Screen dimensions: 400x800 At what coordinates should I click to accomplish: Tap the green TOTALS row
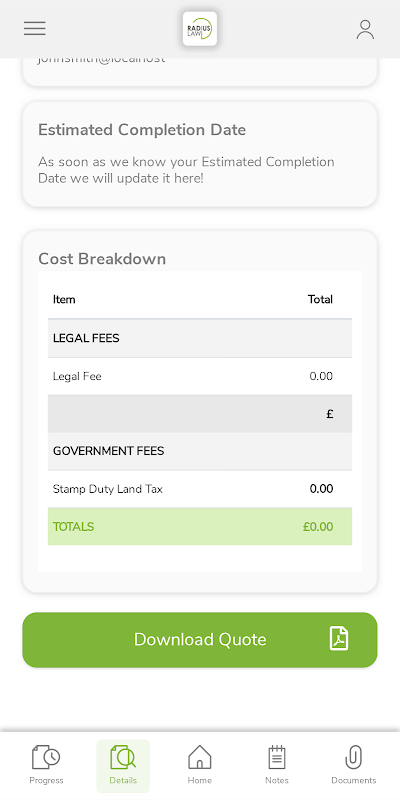(x=200, y=527)
